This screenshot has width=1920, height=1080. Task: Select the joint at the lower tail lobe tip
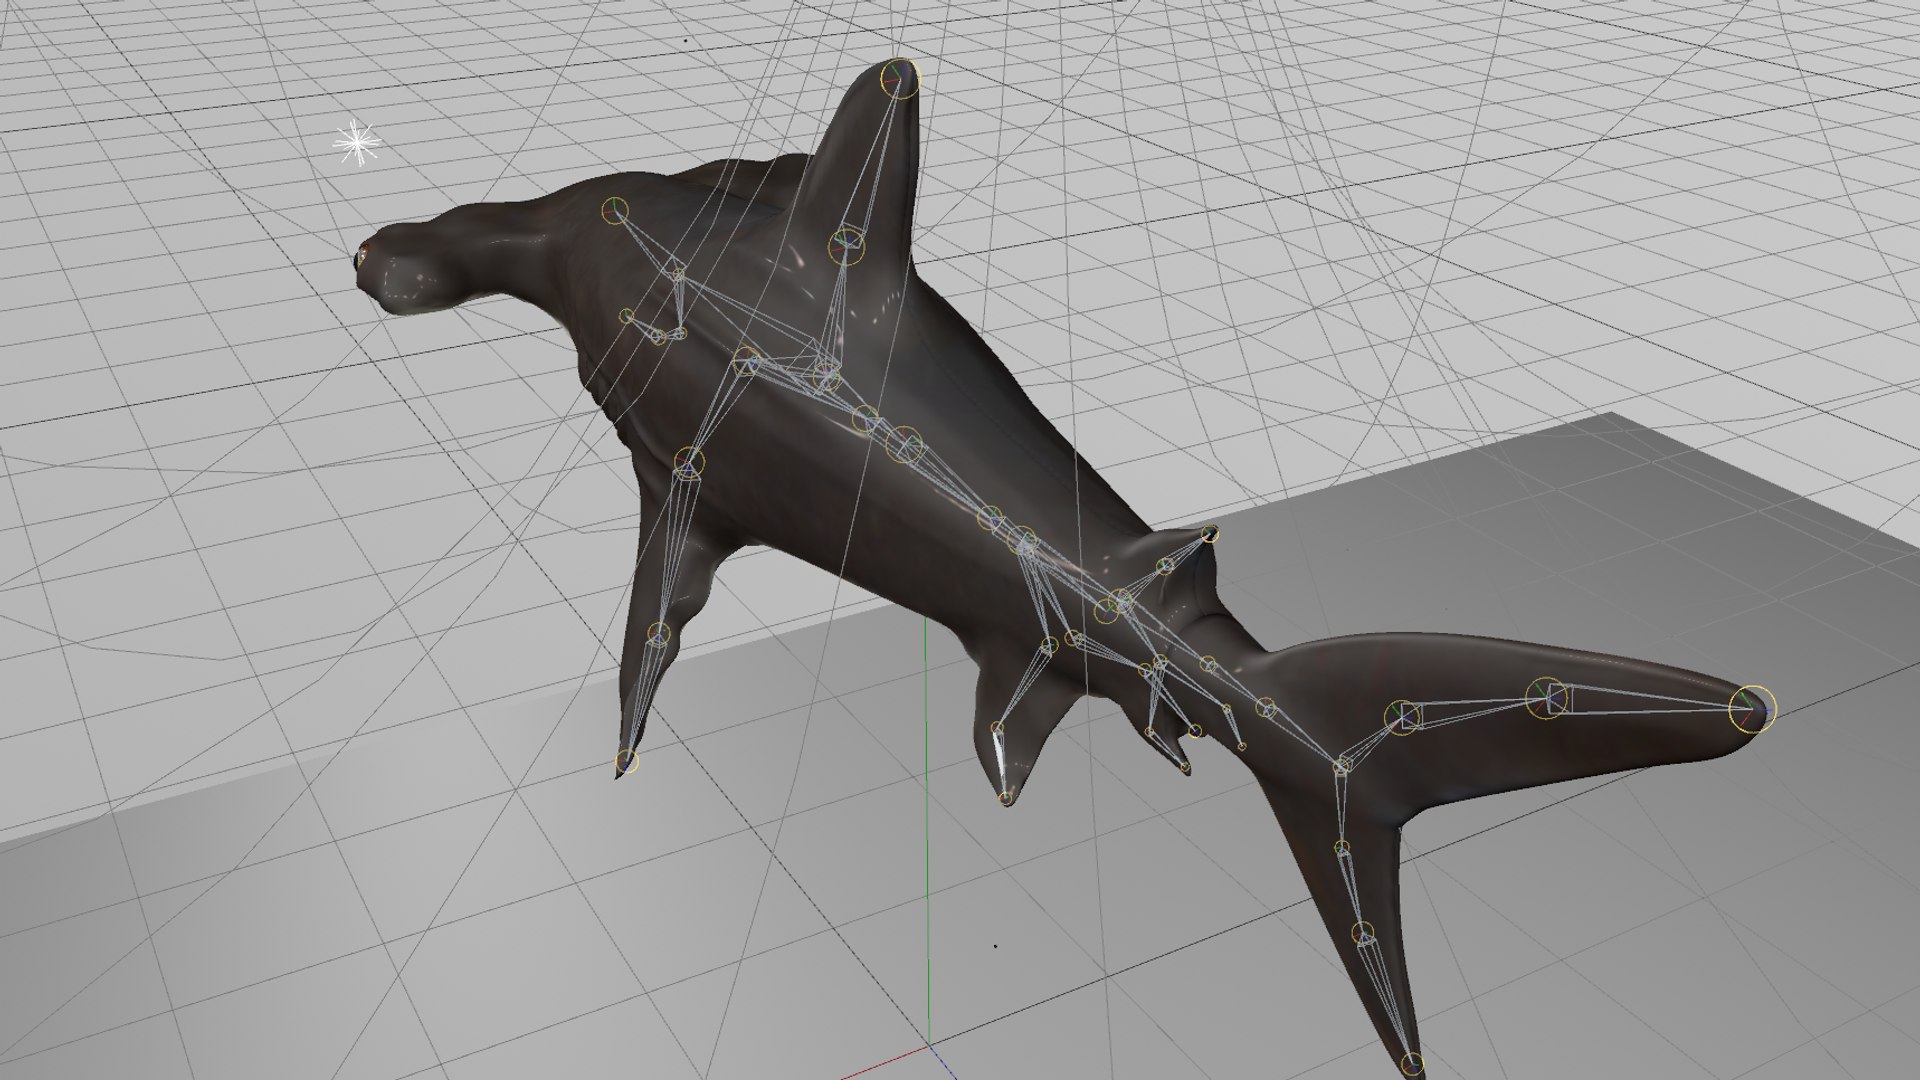pyautogui.click(x=1412, y=1063)
